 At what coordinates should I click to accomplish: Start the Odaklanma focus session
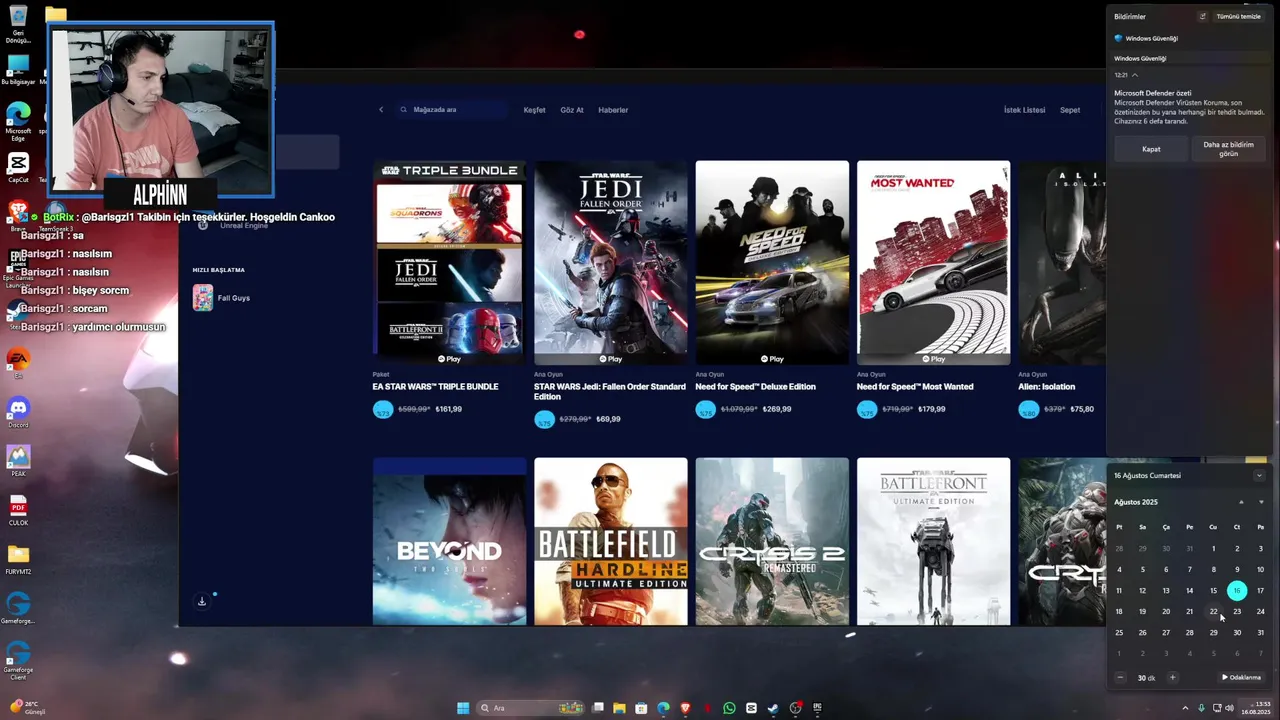point(1241,677)
